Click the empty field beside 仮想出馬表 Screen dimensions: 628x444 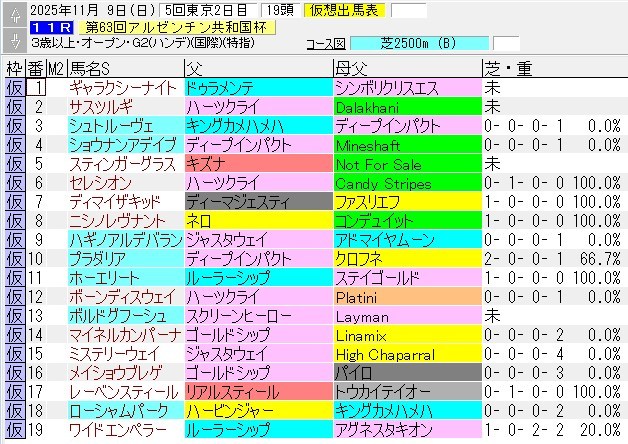coord(407,10)
